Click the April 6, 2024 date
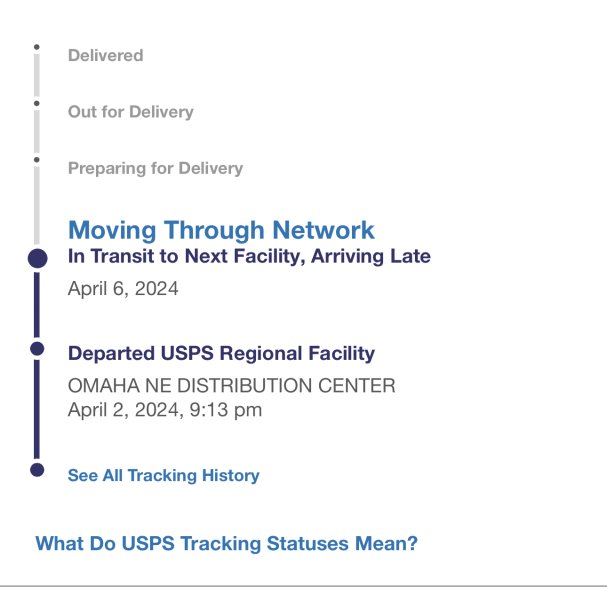The image size is (607, 600). [x=123, y=290]
